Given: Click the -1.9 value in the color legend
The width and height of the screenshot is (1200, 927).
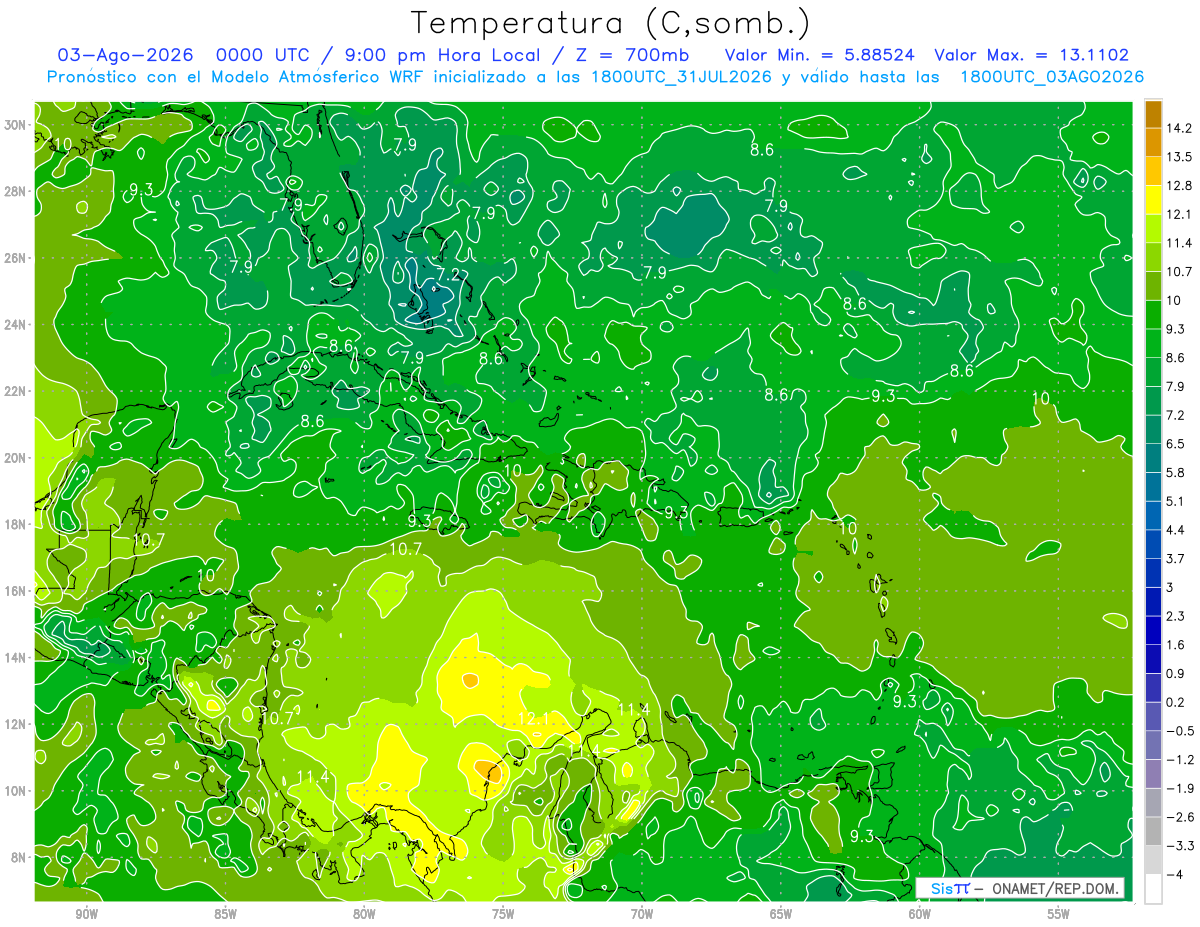Looking at the screenshot, I should (x=1180, y=788).
